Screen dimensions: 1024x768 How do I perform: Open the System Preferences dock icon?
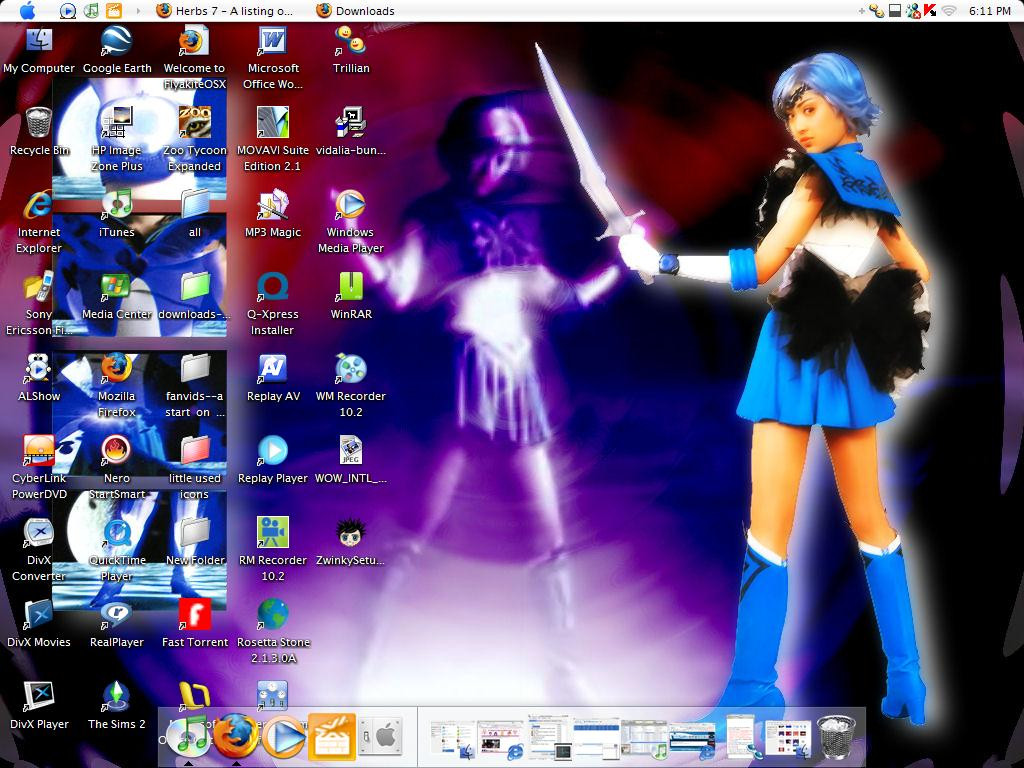pyautogui.click(x=380, y=737)
